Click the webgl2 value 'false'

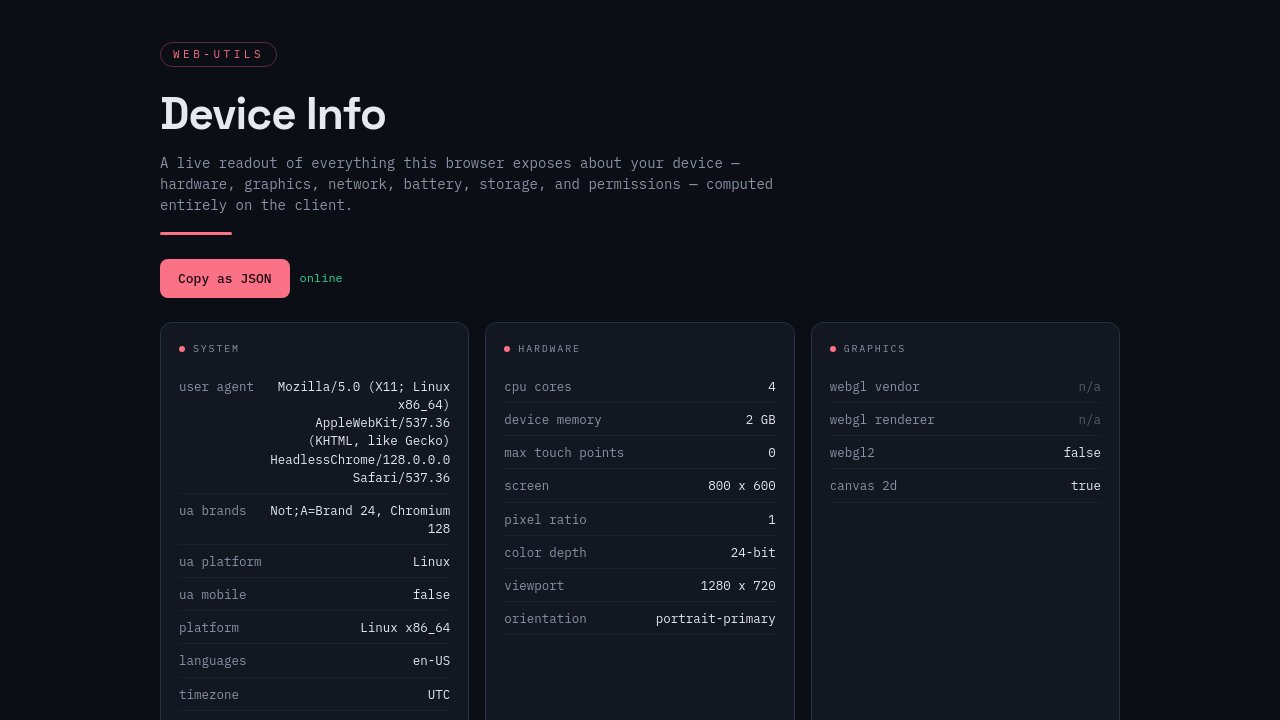(x=1082, y=453)
